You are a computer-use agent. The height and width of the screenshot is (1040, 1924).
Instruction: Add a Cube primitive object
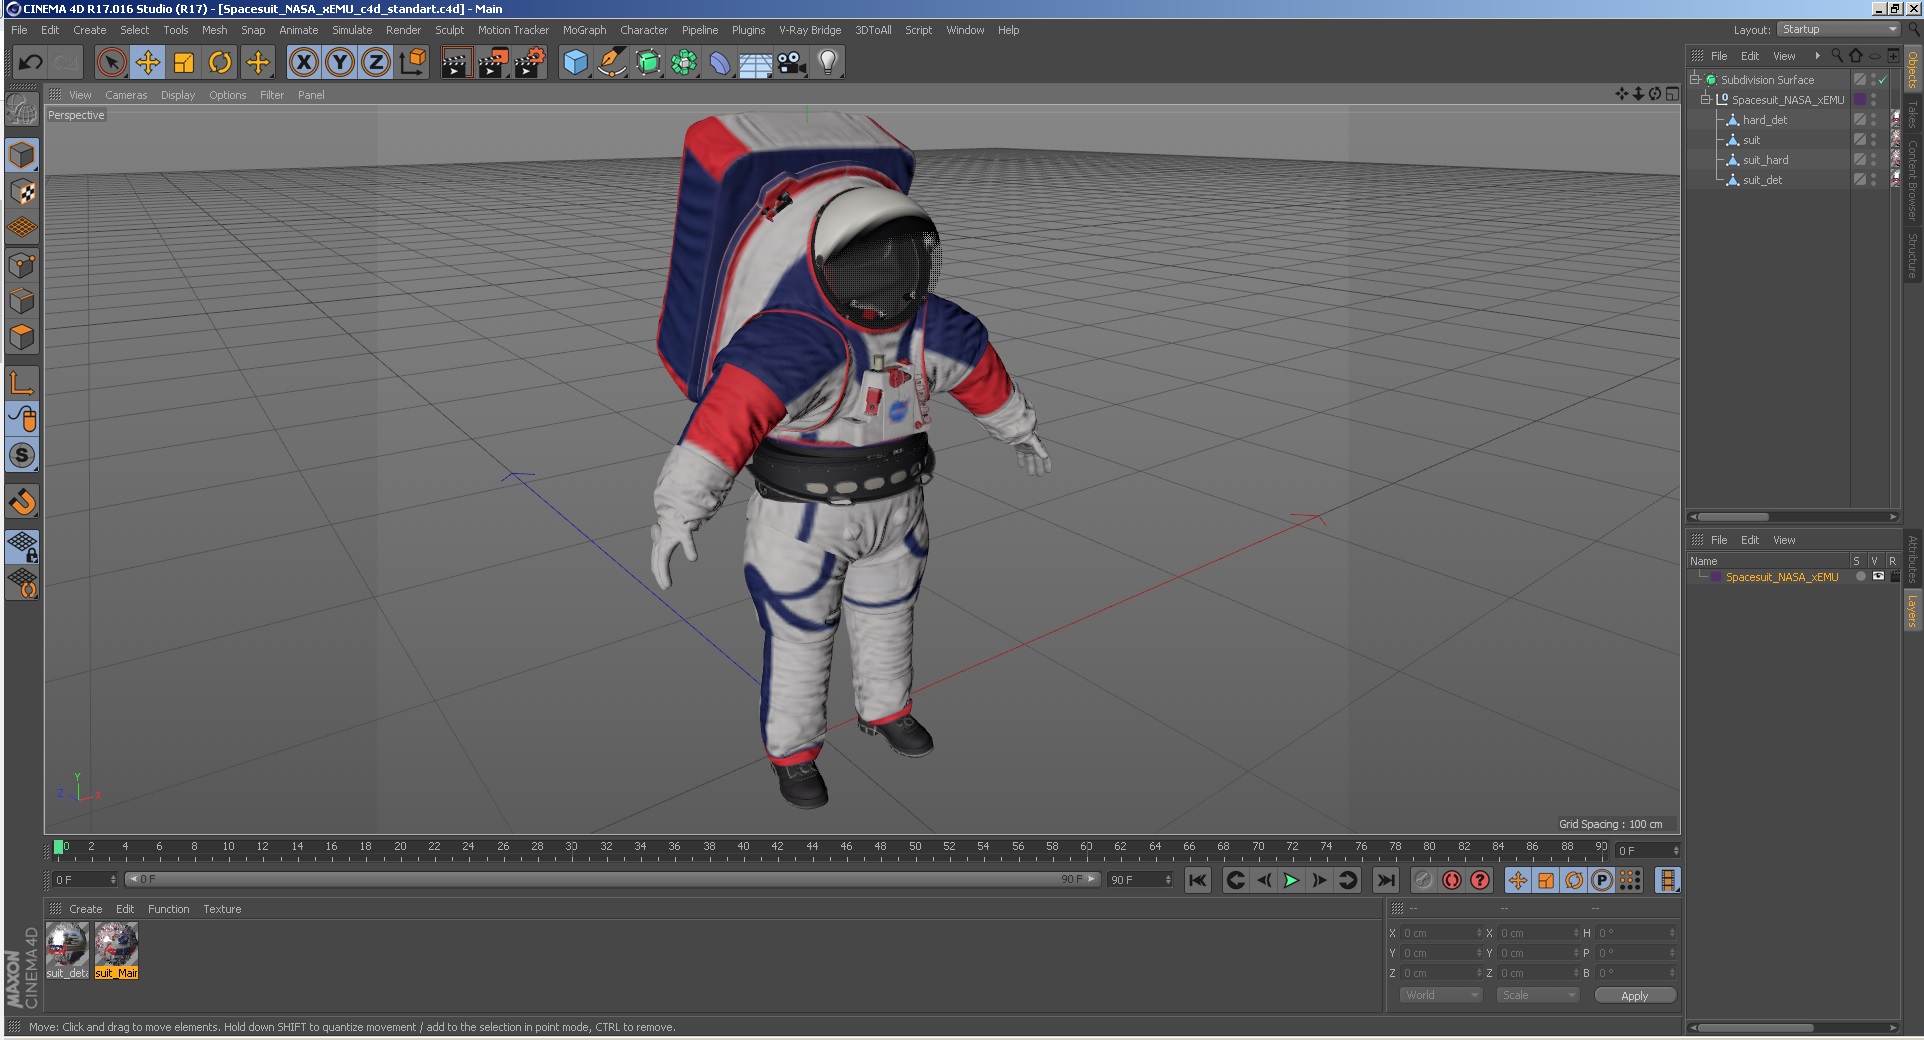575,63
